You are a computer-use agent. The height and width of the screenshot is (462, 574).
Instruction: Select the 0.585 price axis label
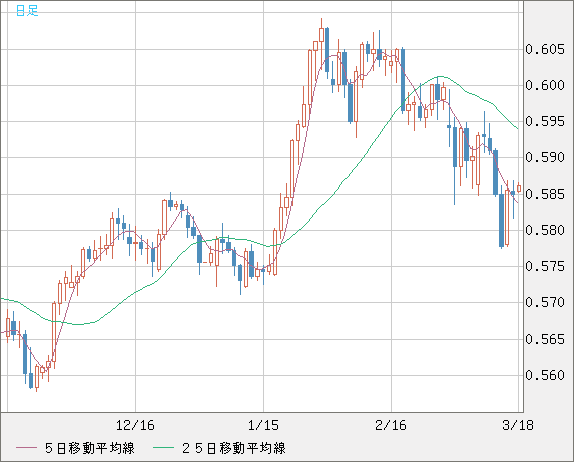pos(545,194)
